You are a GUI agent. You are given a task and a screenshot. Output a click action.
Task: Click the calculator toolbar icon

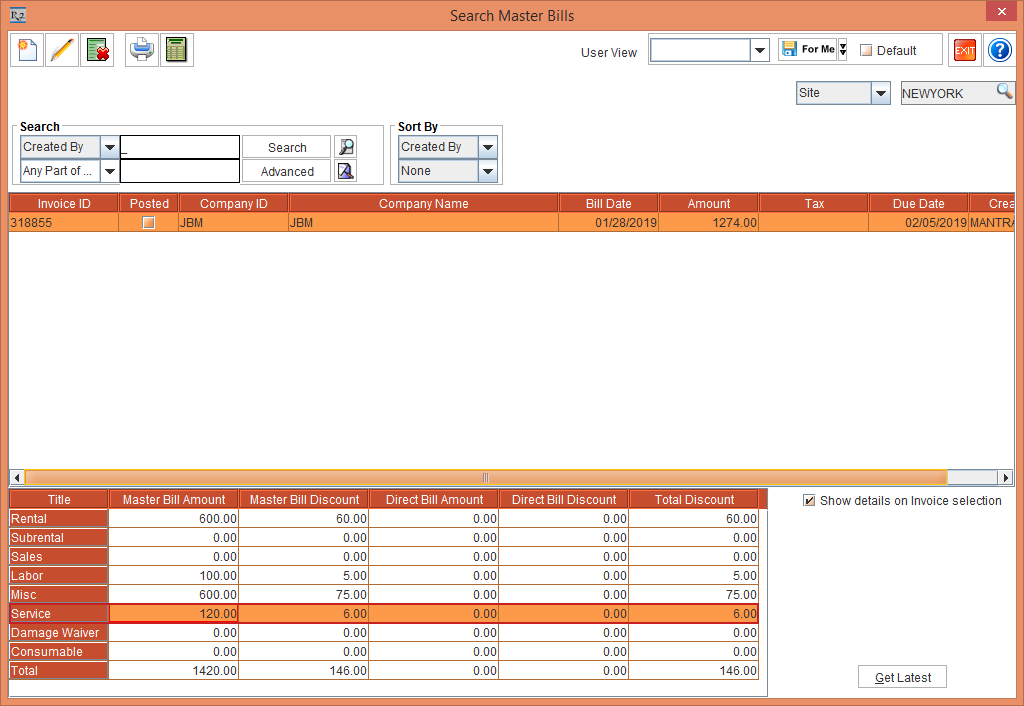point(176,49)
